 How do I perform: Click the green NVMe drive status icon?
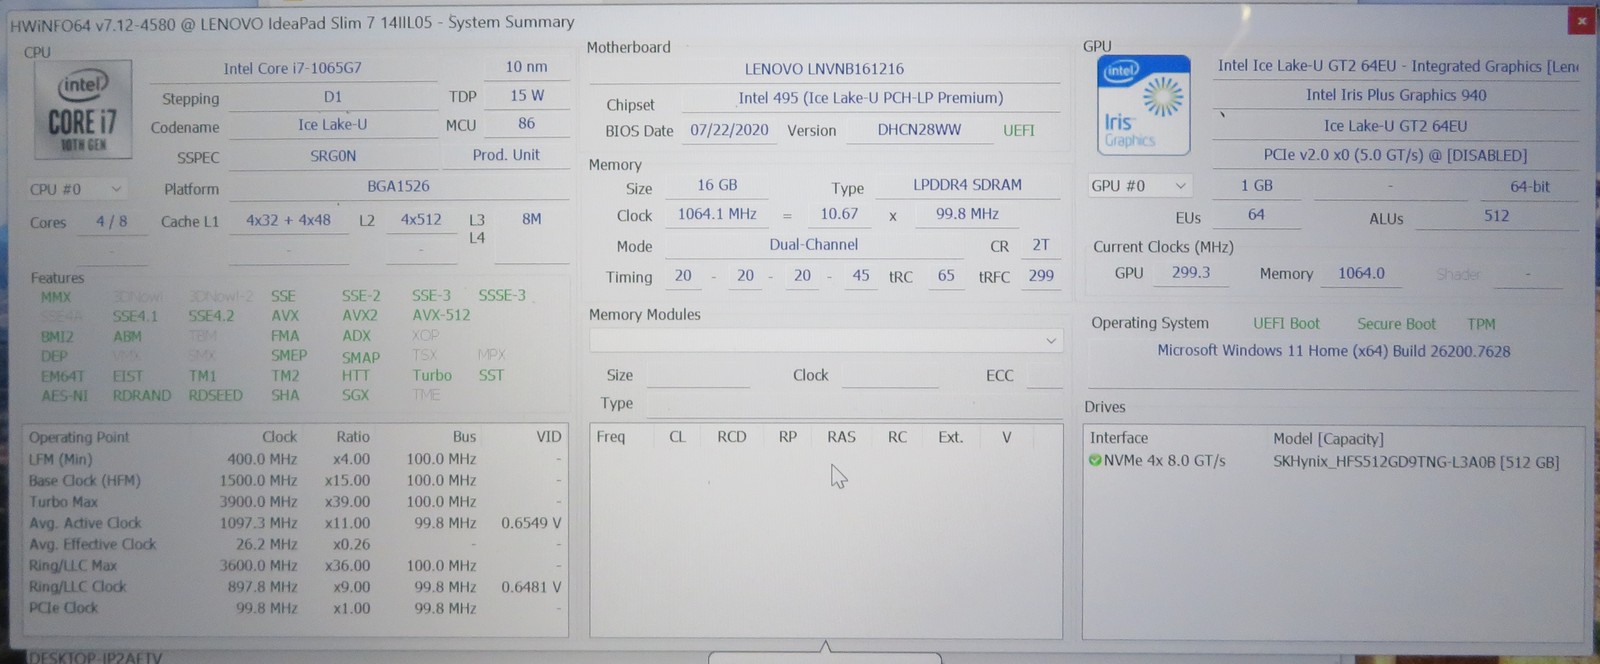pos(1095,461)
